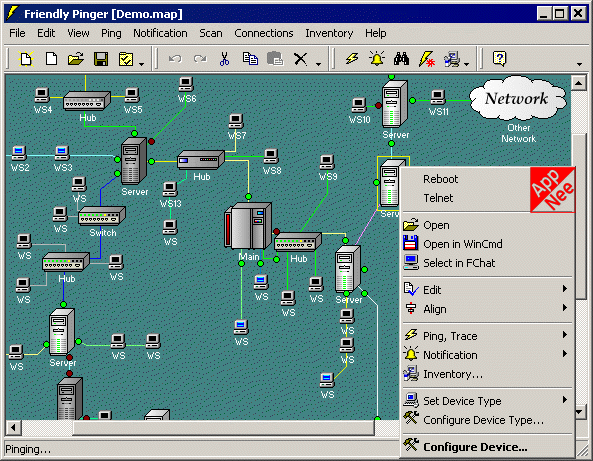The width and height of the screenshot is (593, 461).
Task: Click the Ping lightning bolt toolbar icon
Action: point(352,59)
